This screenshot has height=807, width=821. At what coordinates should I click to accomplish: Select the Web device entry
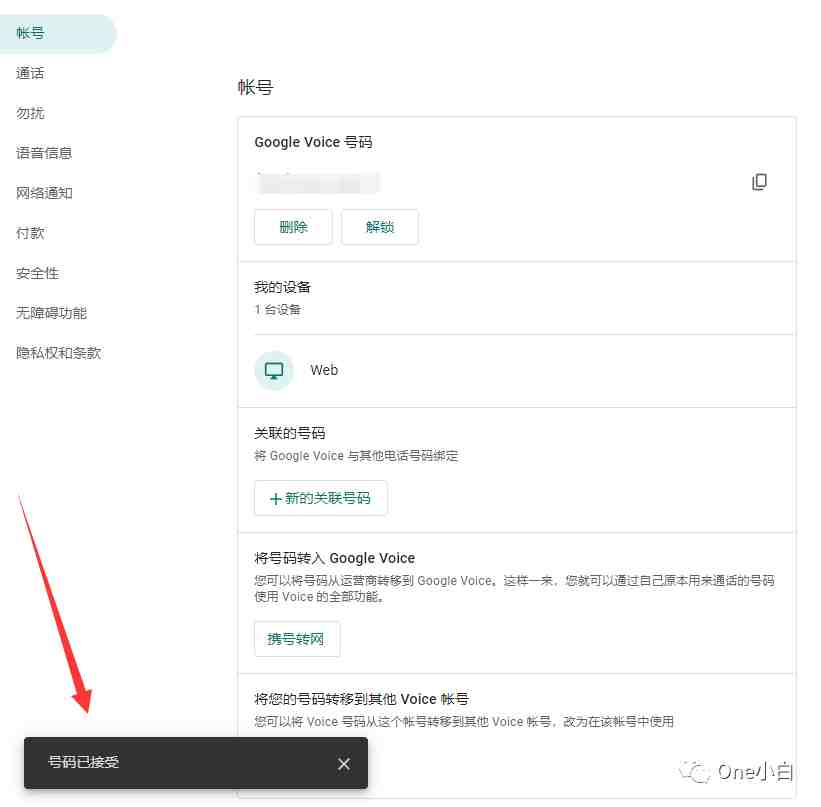pos(517,370)
